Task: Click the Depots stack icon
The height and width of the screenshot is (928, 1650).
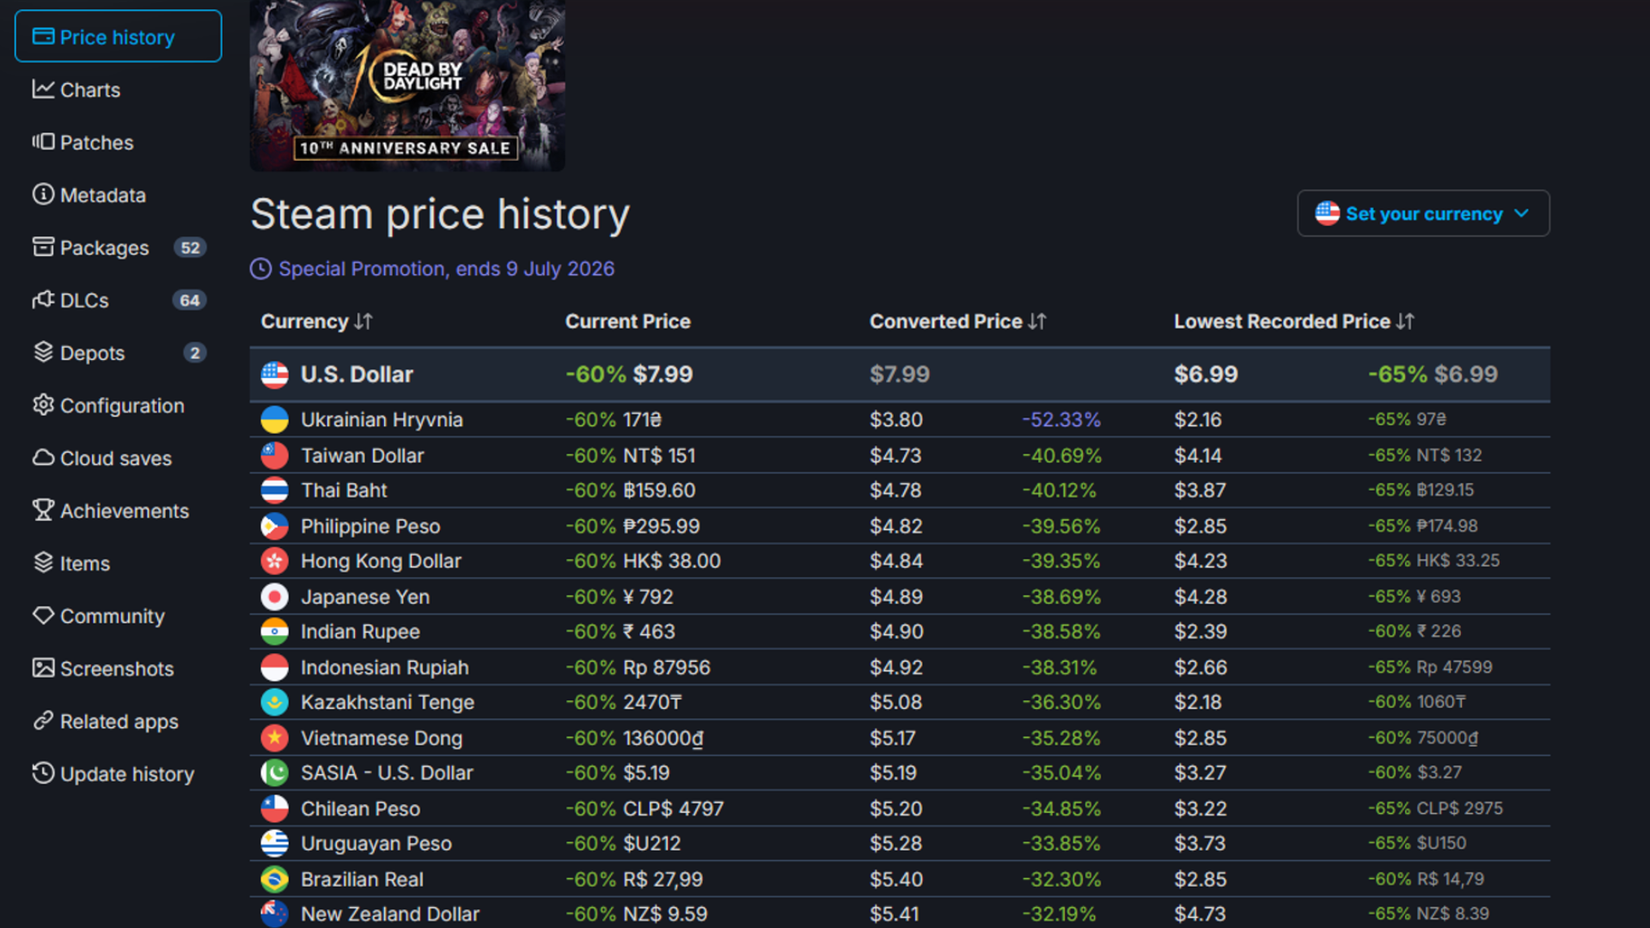Action: tap(43, 352)
